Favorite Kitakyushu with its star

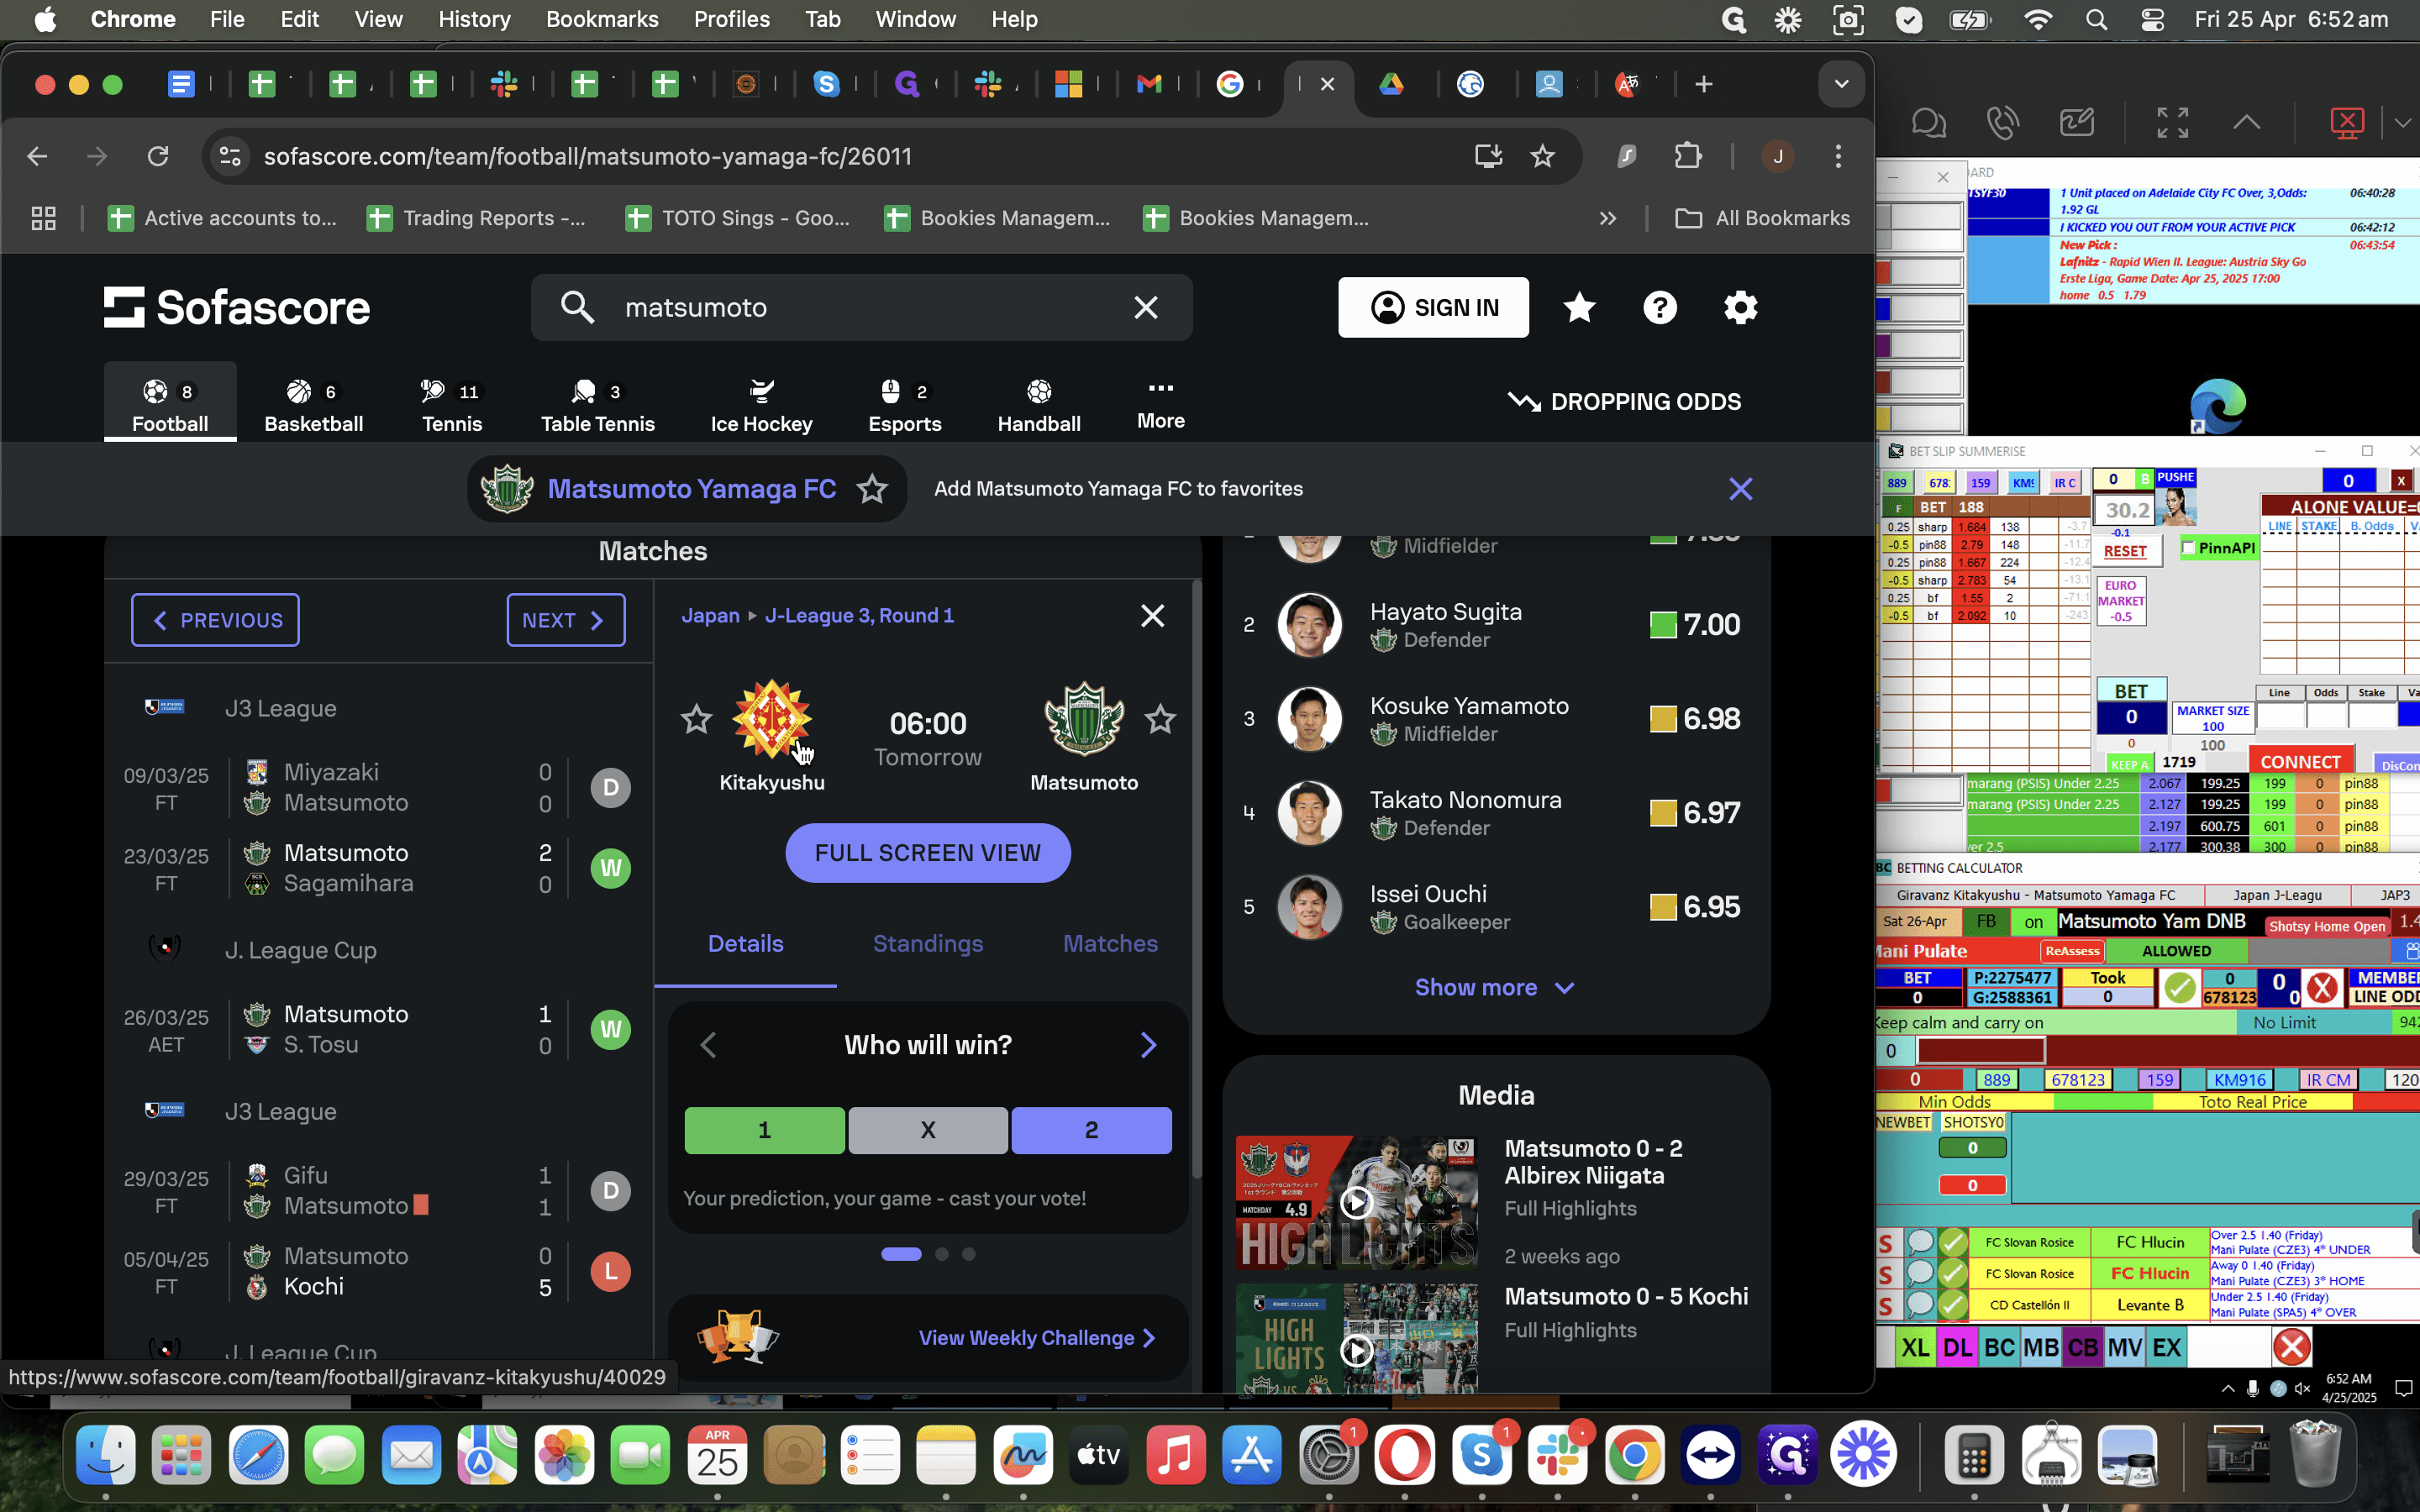click(x=696, y=719)
